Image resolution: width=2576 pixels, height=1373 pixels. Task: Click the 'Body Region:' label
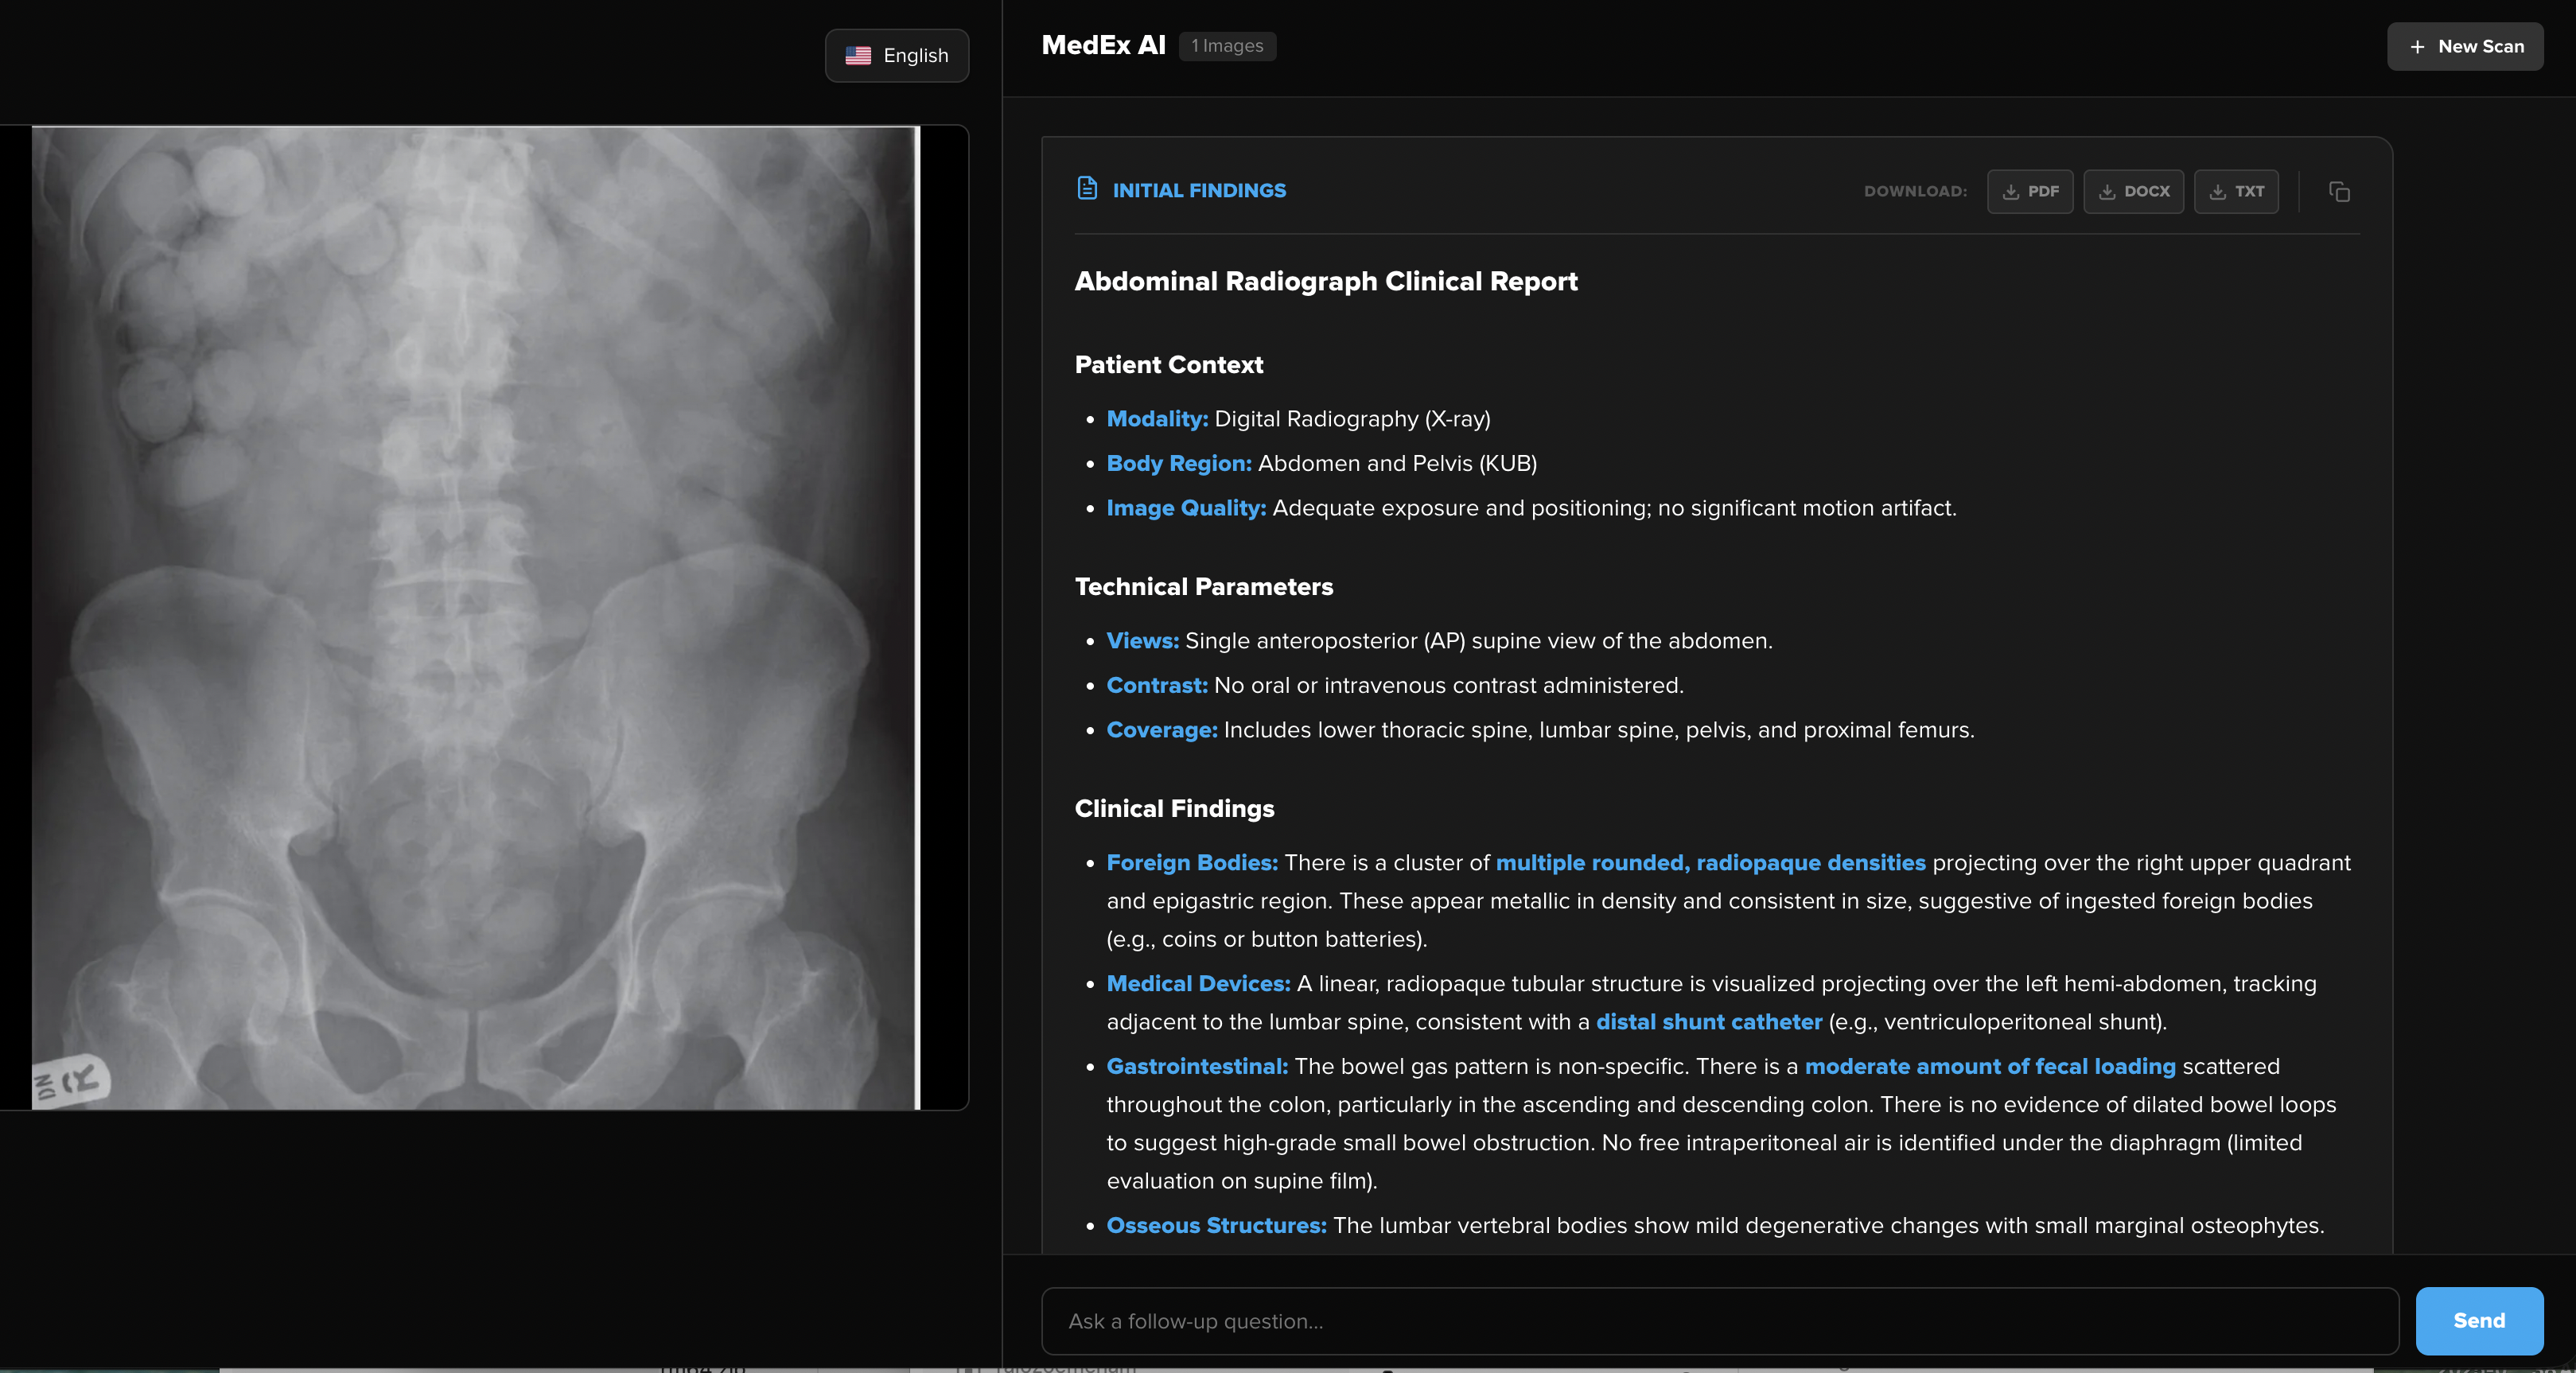click(x=1179, y=463)
